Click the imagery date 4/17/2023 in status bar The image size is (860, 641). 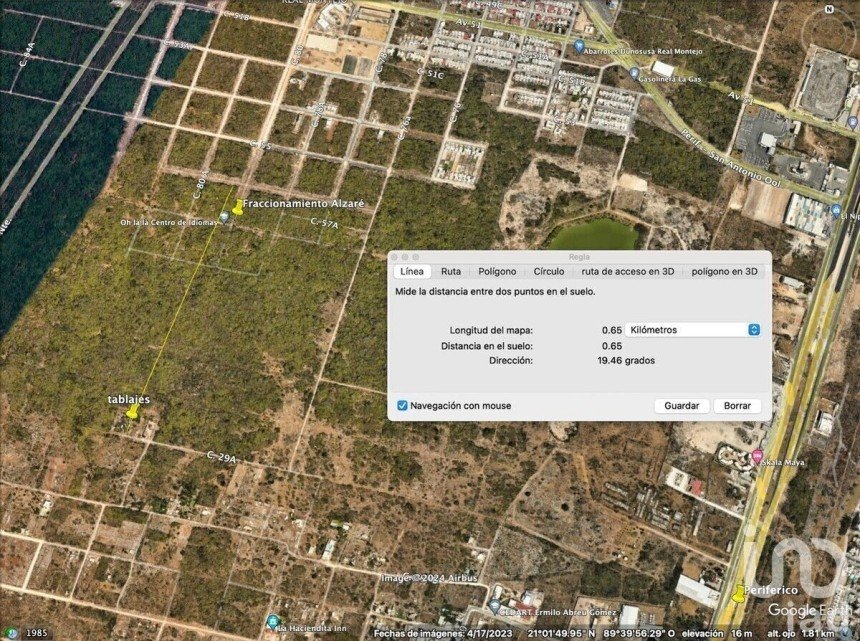(x=490, y=633)
